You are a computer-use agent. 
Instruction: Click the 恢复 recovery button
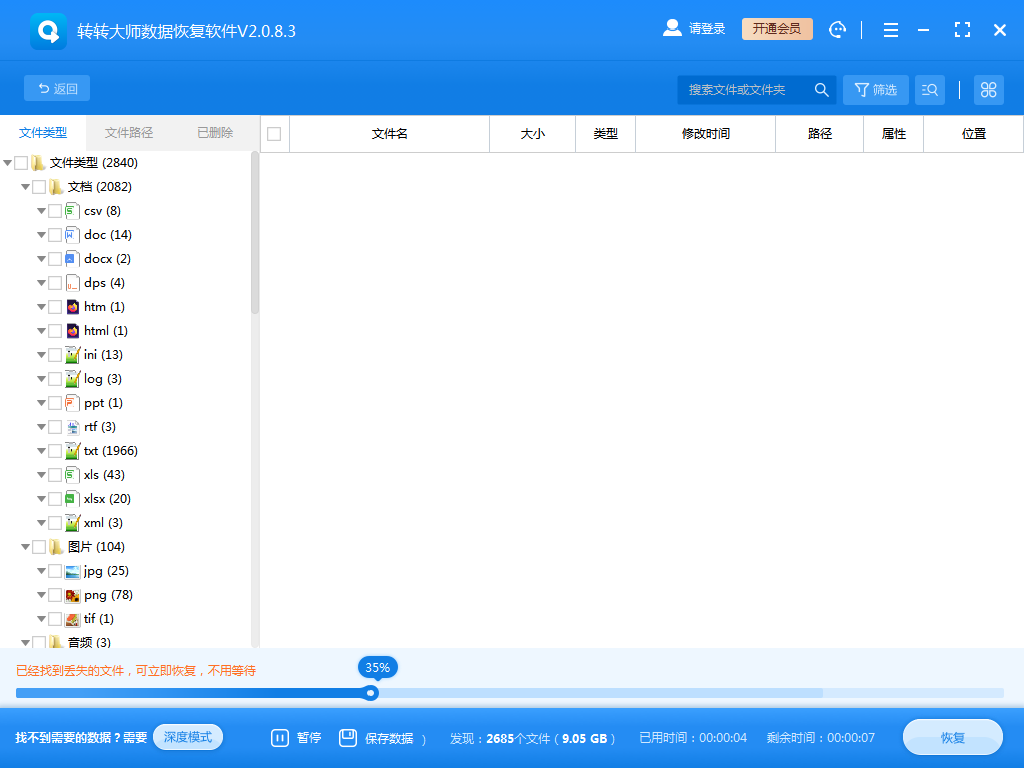[951, 737]
